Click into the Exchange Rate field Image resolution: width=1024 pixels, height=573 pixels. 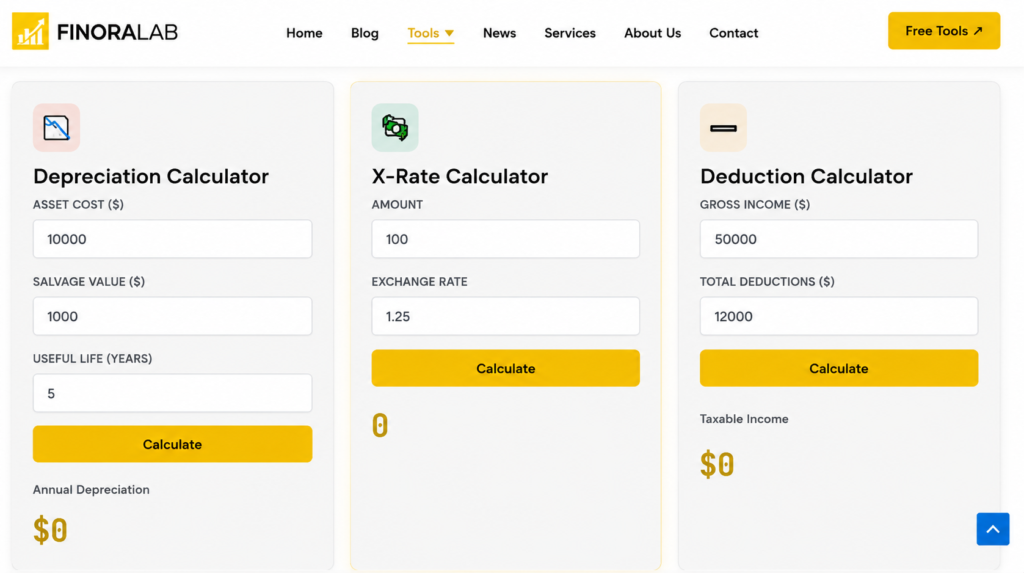coord(505,316)
